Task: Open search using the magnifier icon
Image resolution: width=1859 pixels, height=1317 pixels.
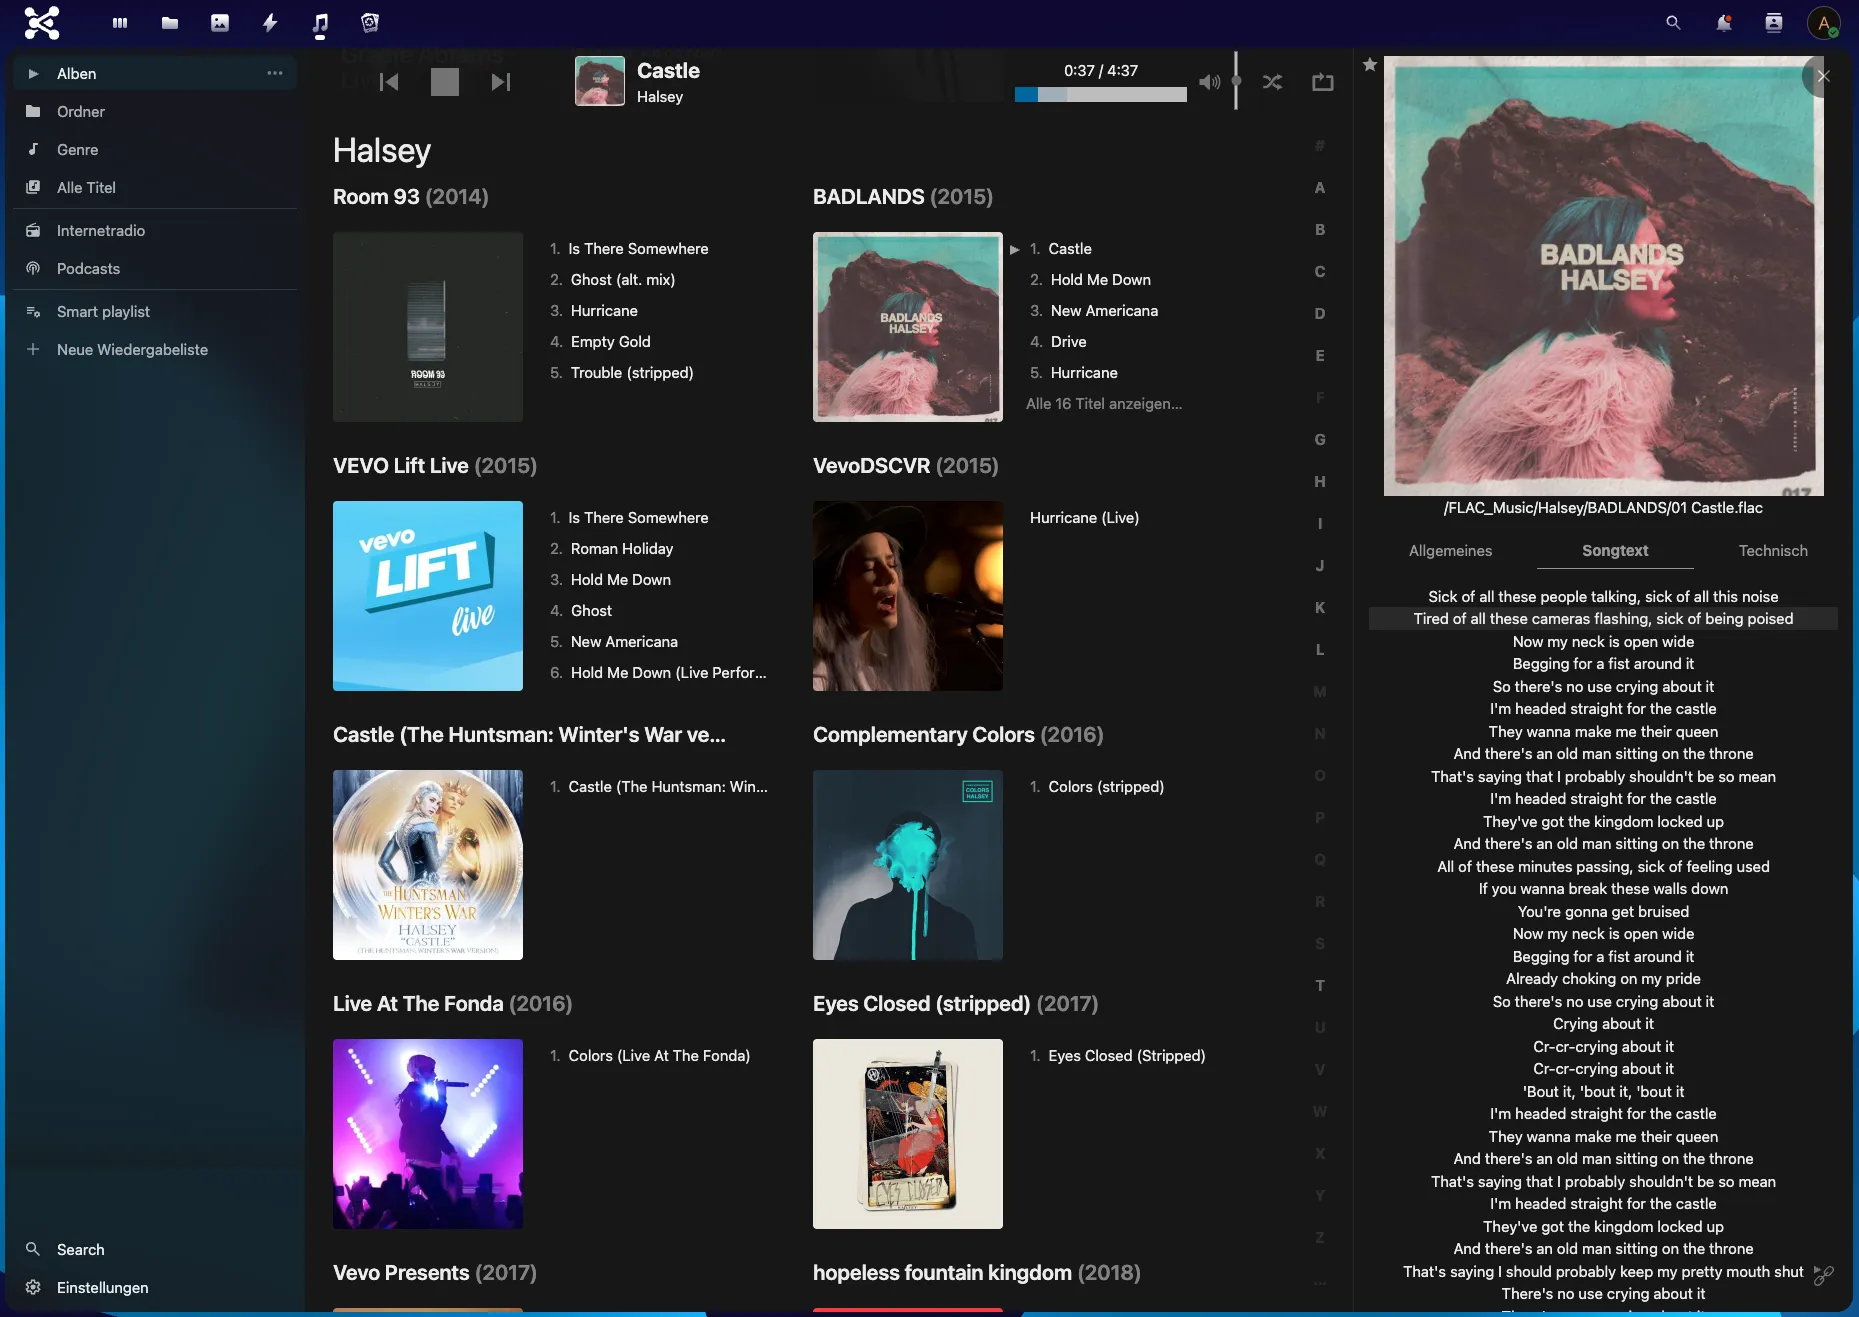Action: [x=1671, y=22]
